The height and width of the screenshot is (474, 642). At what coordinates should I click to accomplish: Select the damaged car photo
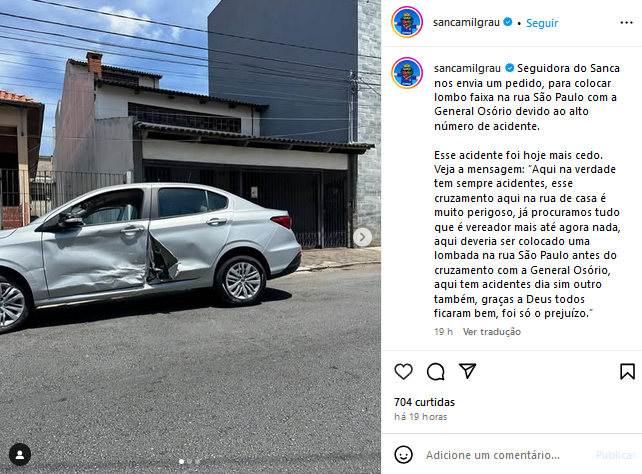[x=190, y=237]
